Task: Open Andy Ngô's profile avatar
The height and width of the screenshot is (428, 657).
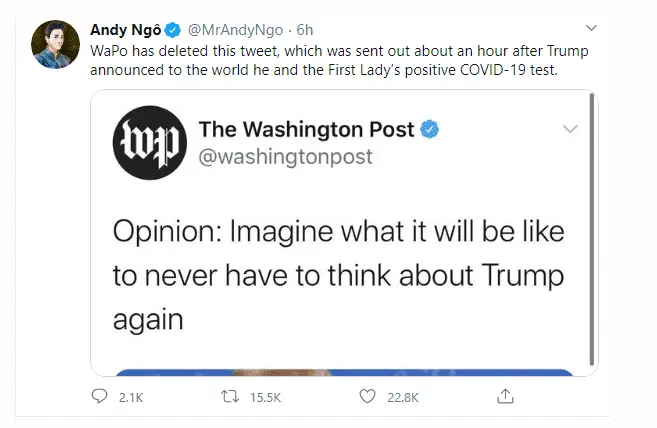Action: (55, 44)
